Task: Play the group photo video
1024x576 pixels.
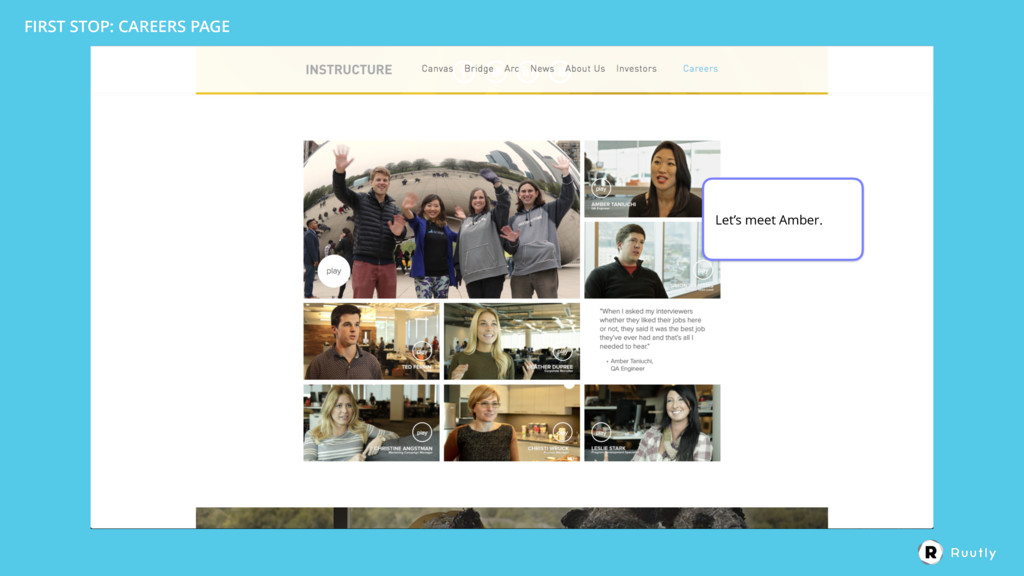Action: pos(334,271)
